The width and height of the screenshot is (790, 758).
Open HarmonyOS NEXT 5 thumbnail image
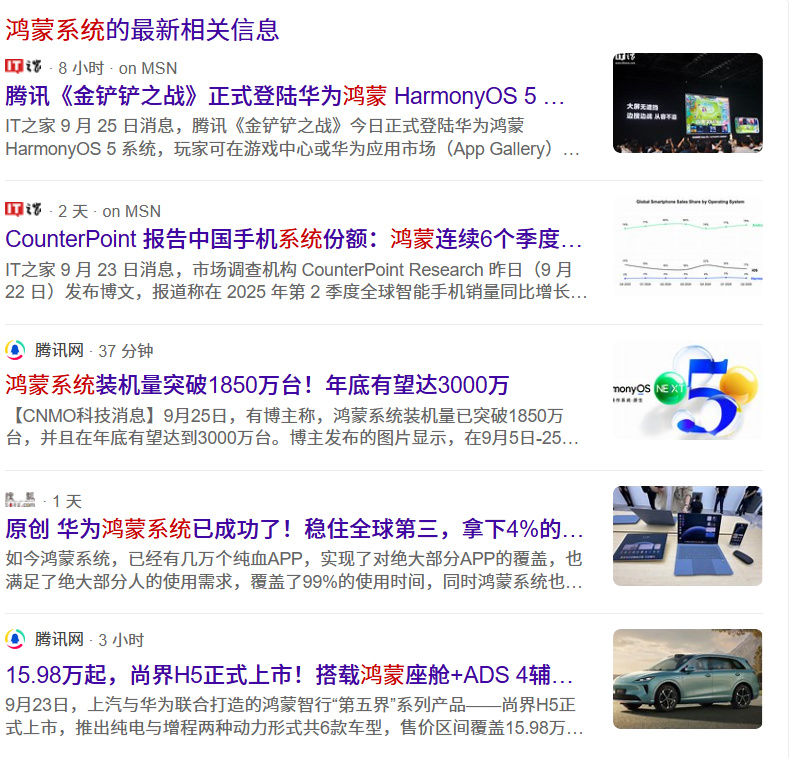(687, 390)
